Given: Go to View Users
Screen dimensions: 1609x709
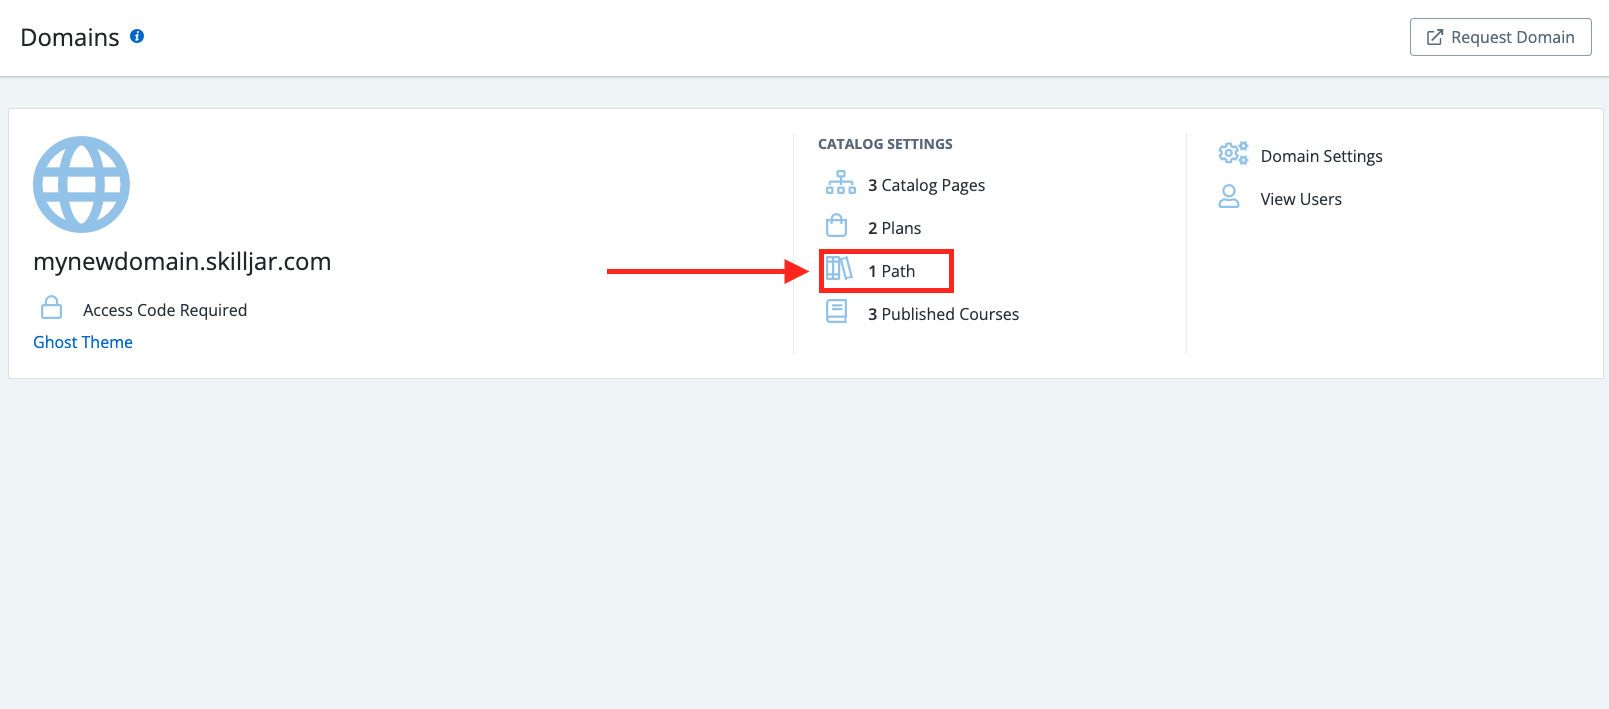Looking at the screenshot, I should (x=1300, y=199).
